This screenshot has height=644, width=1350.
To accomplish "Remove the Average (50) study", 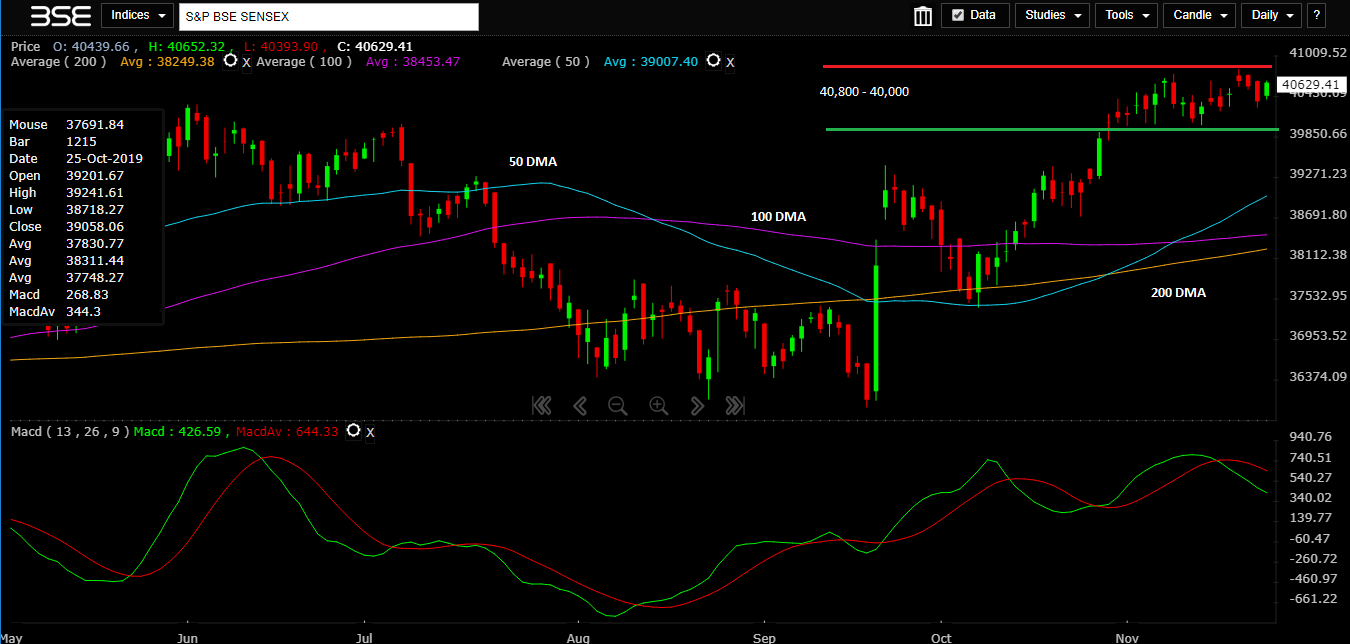I will [730, 62].
